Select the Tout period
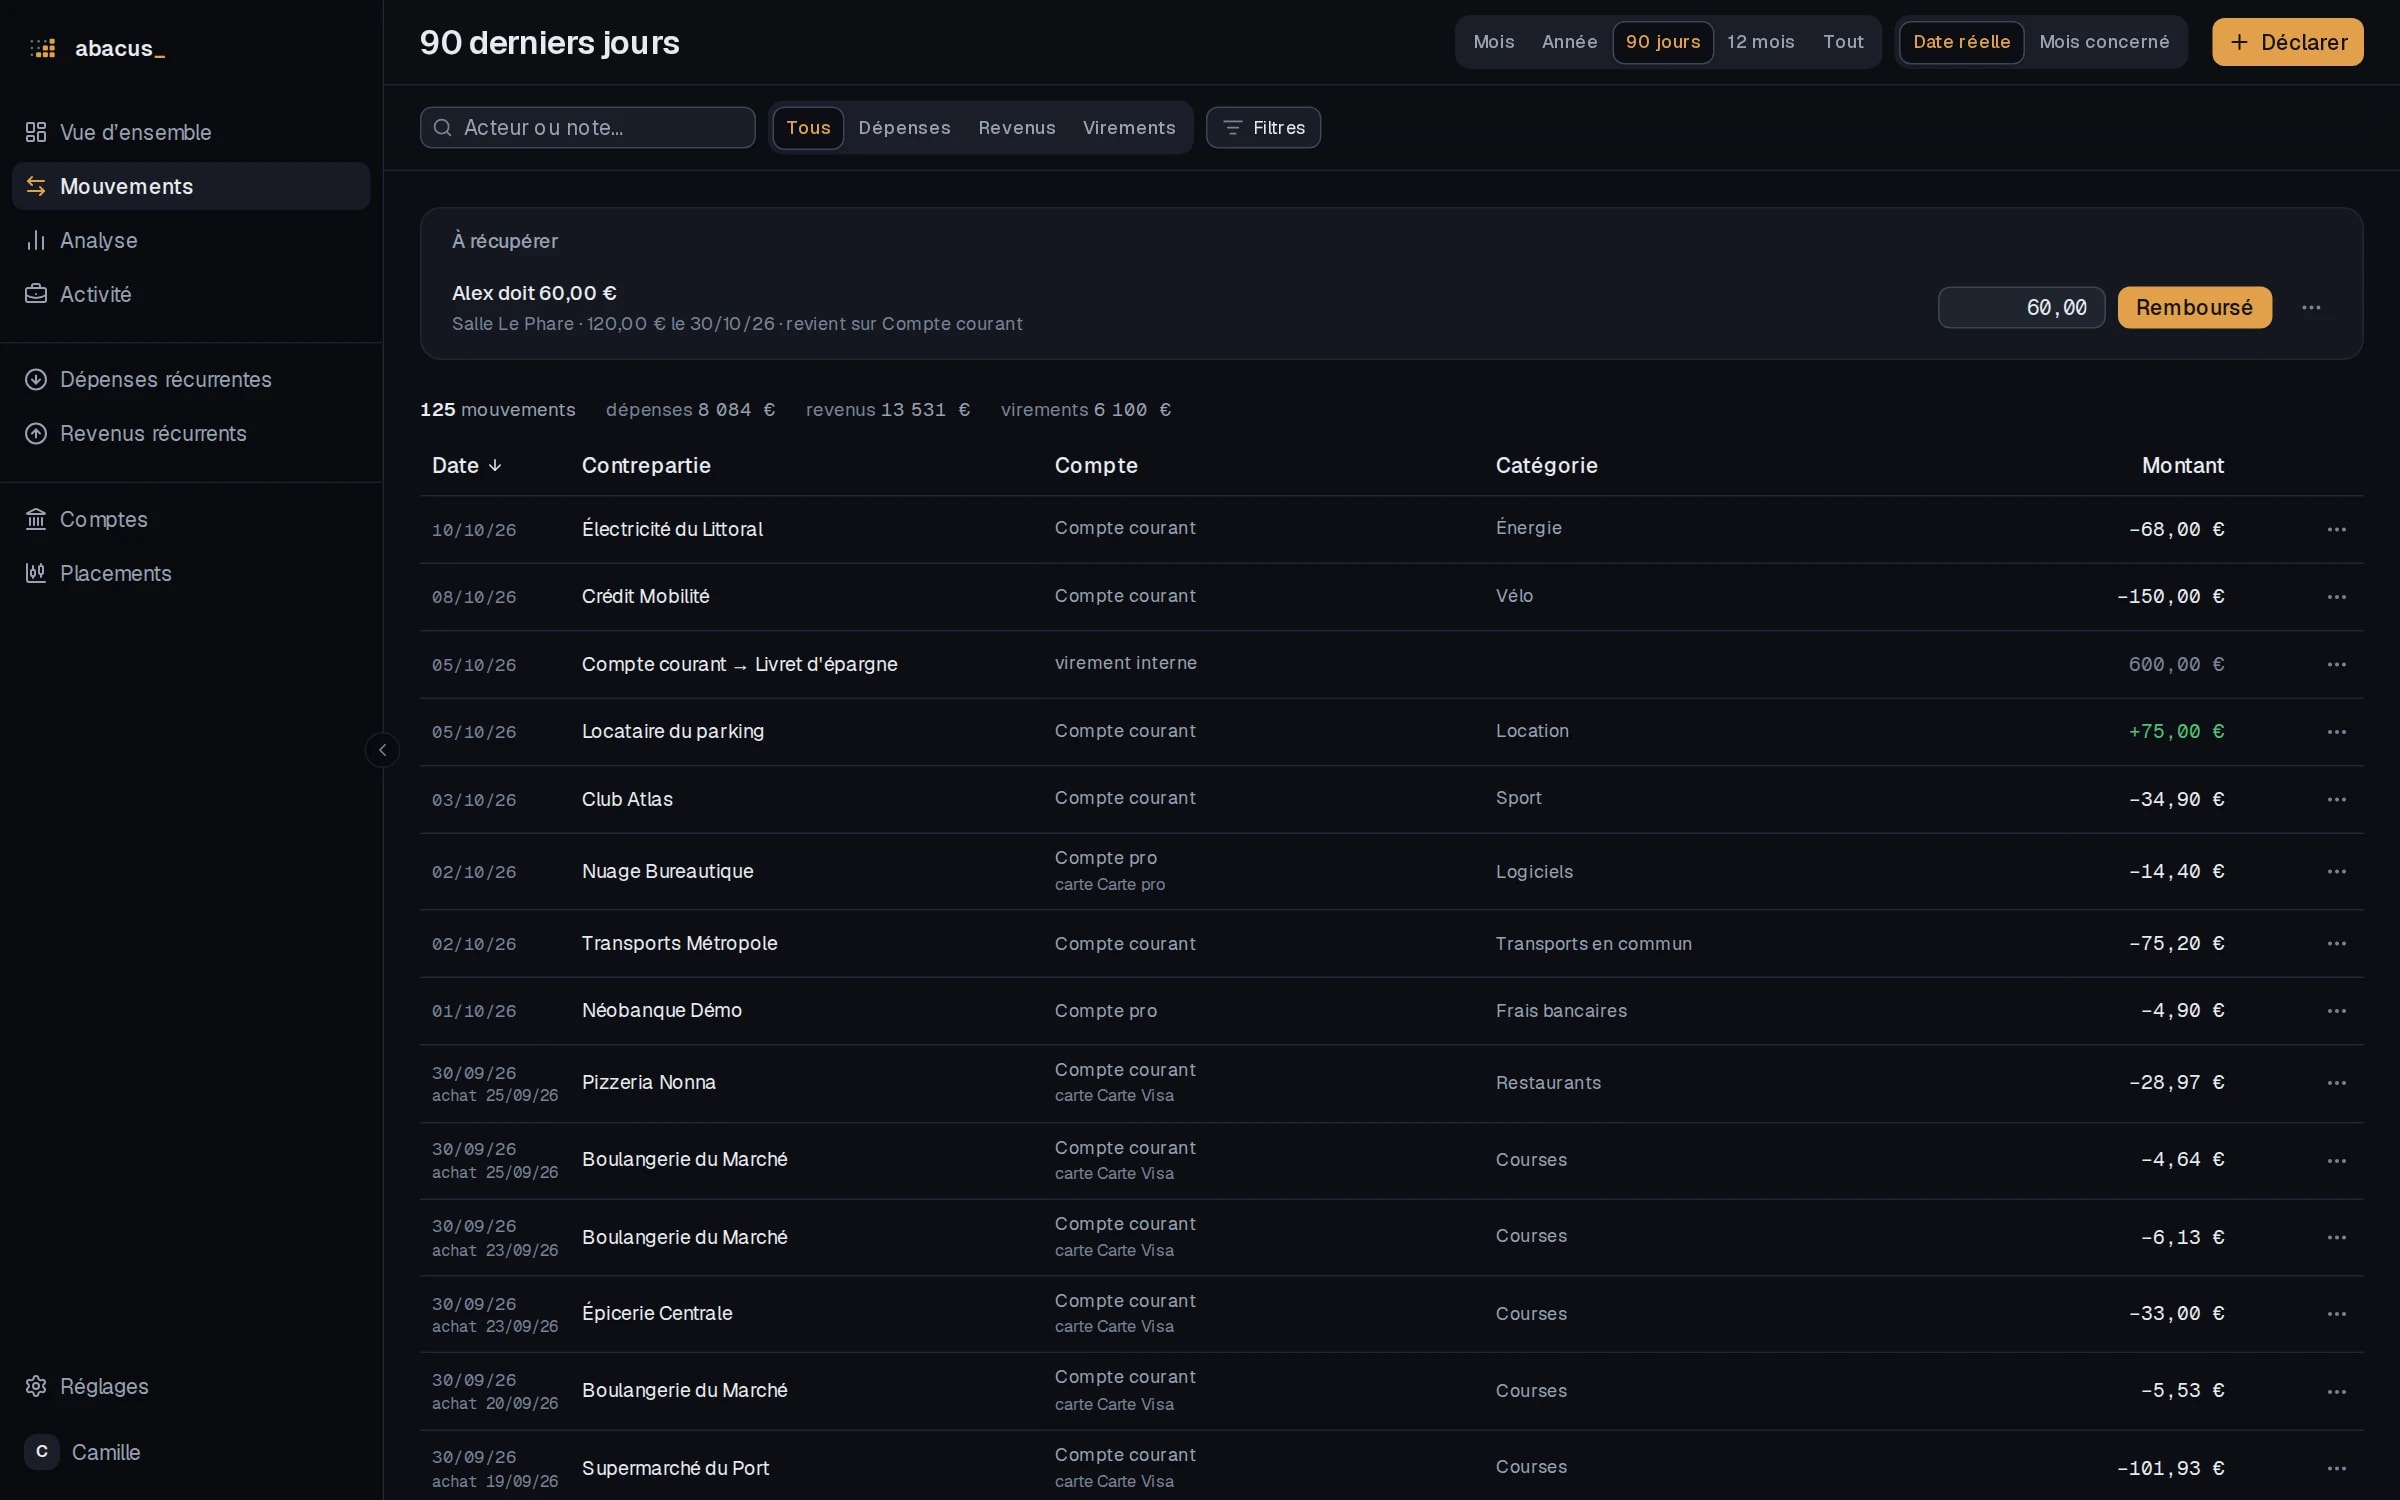 [x=1843, y=42]
